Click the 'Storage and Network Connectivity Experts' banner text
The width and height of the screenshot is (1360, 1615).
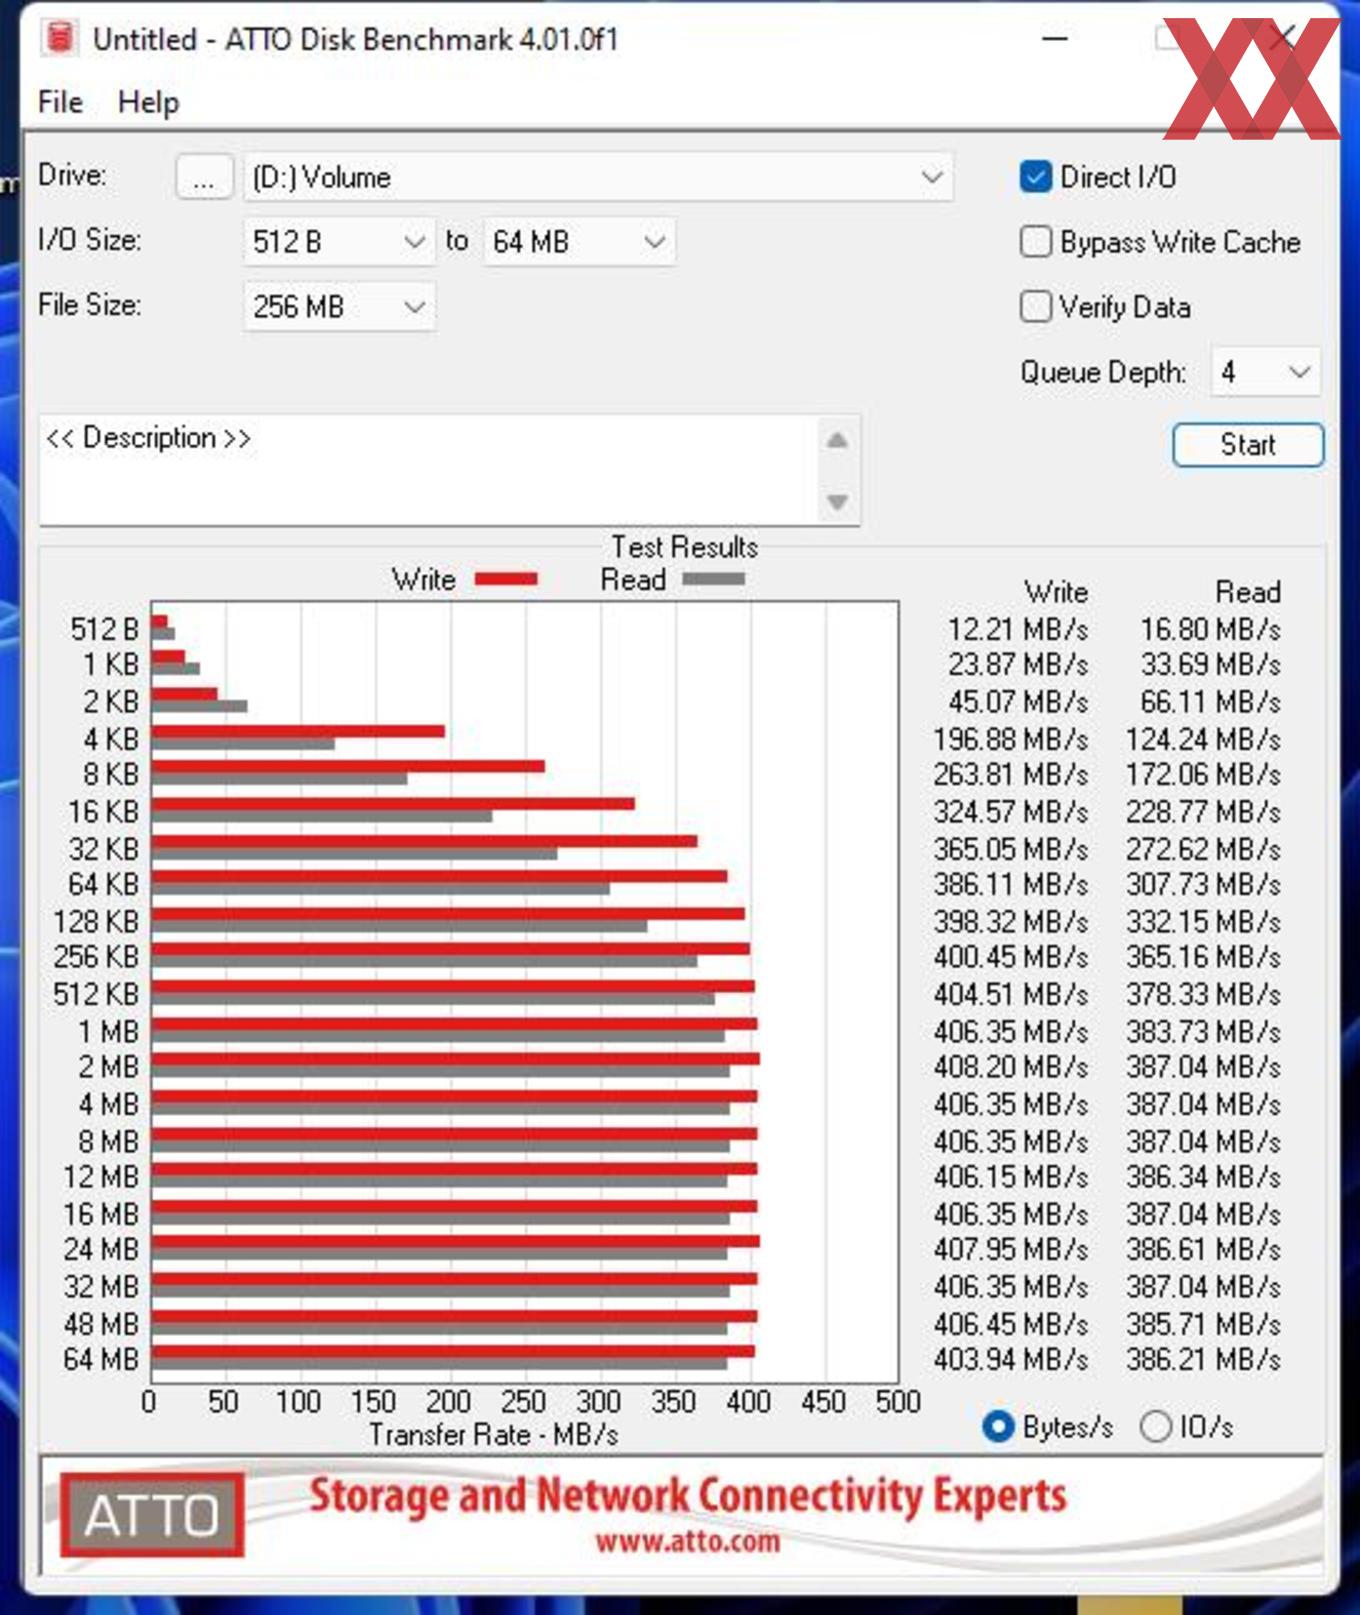[x=688, y=1495]
